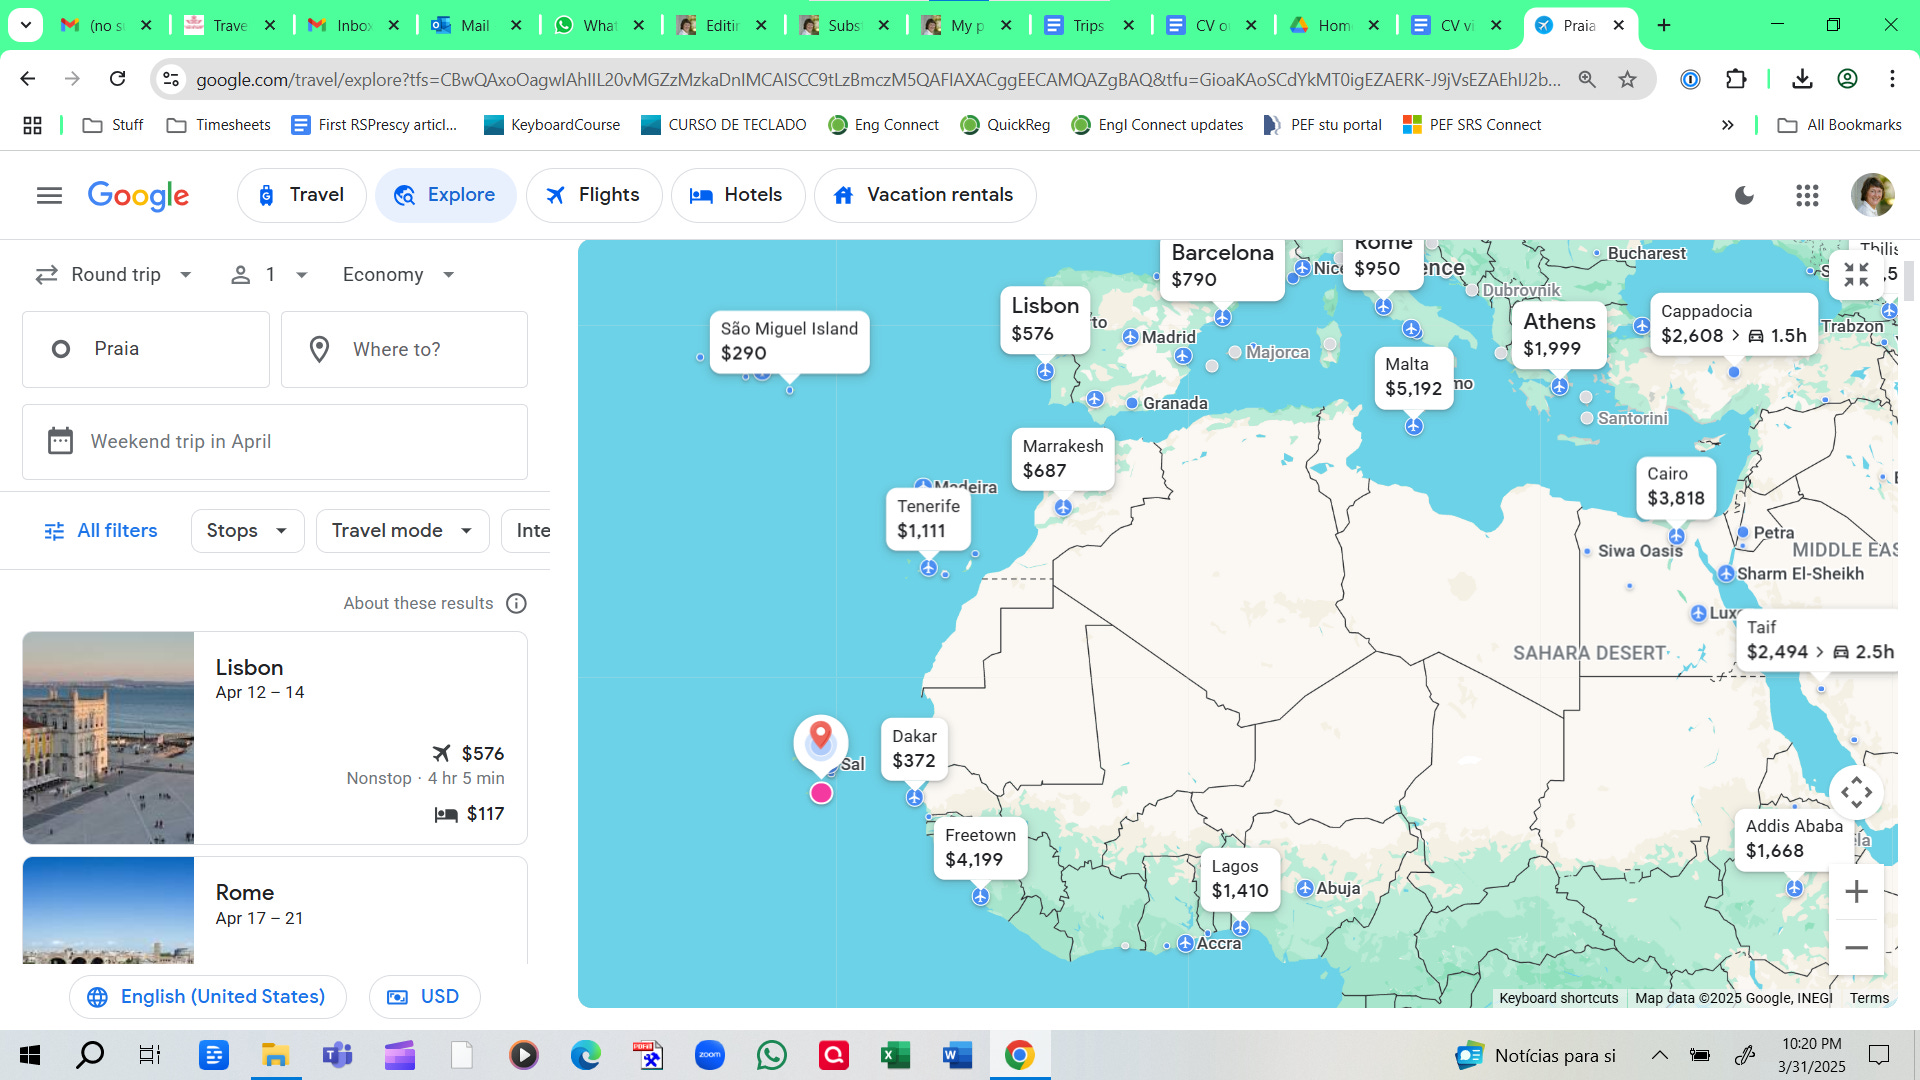Screen dimensions: 1920x1080
Task: Open the main hamburger menu
Action: 49,195
